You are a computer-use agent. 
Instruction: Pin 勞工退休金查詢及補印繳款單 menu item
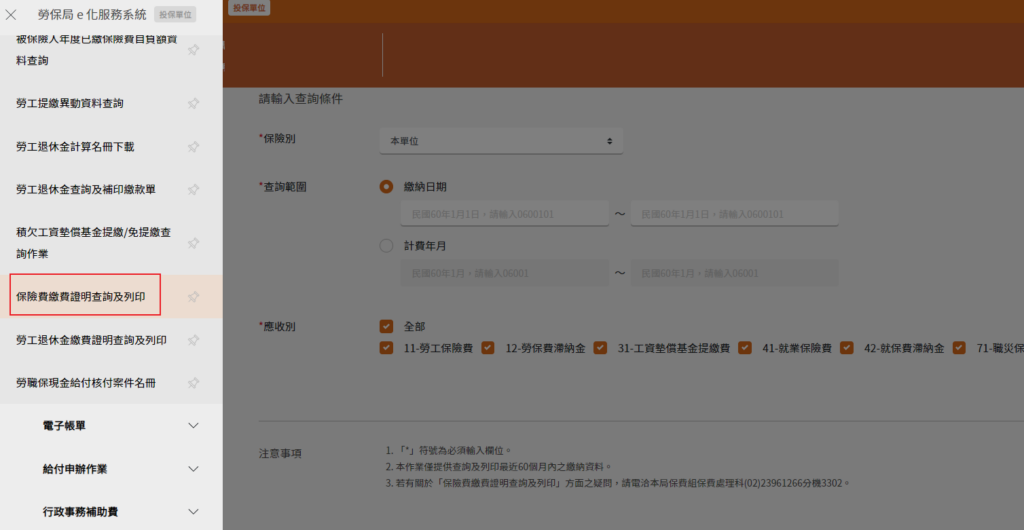pyautogui.click(x=194, y=189)
